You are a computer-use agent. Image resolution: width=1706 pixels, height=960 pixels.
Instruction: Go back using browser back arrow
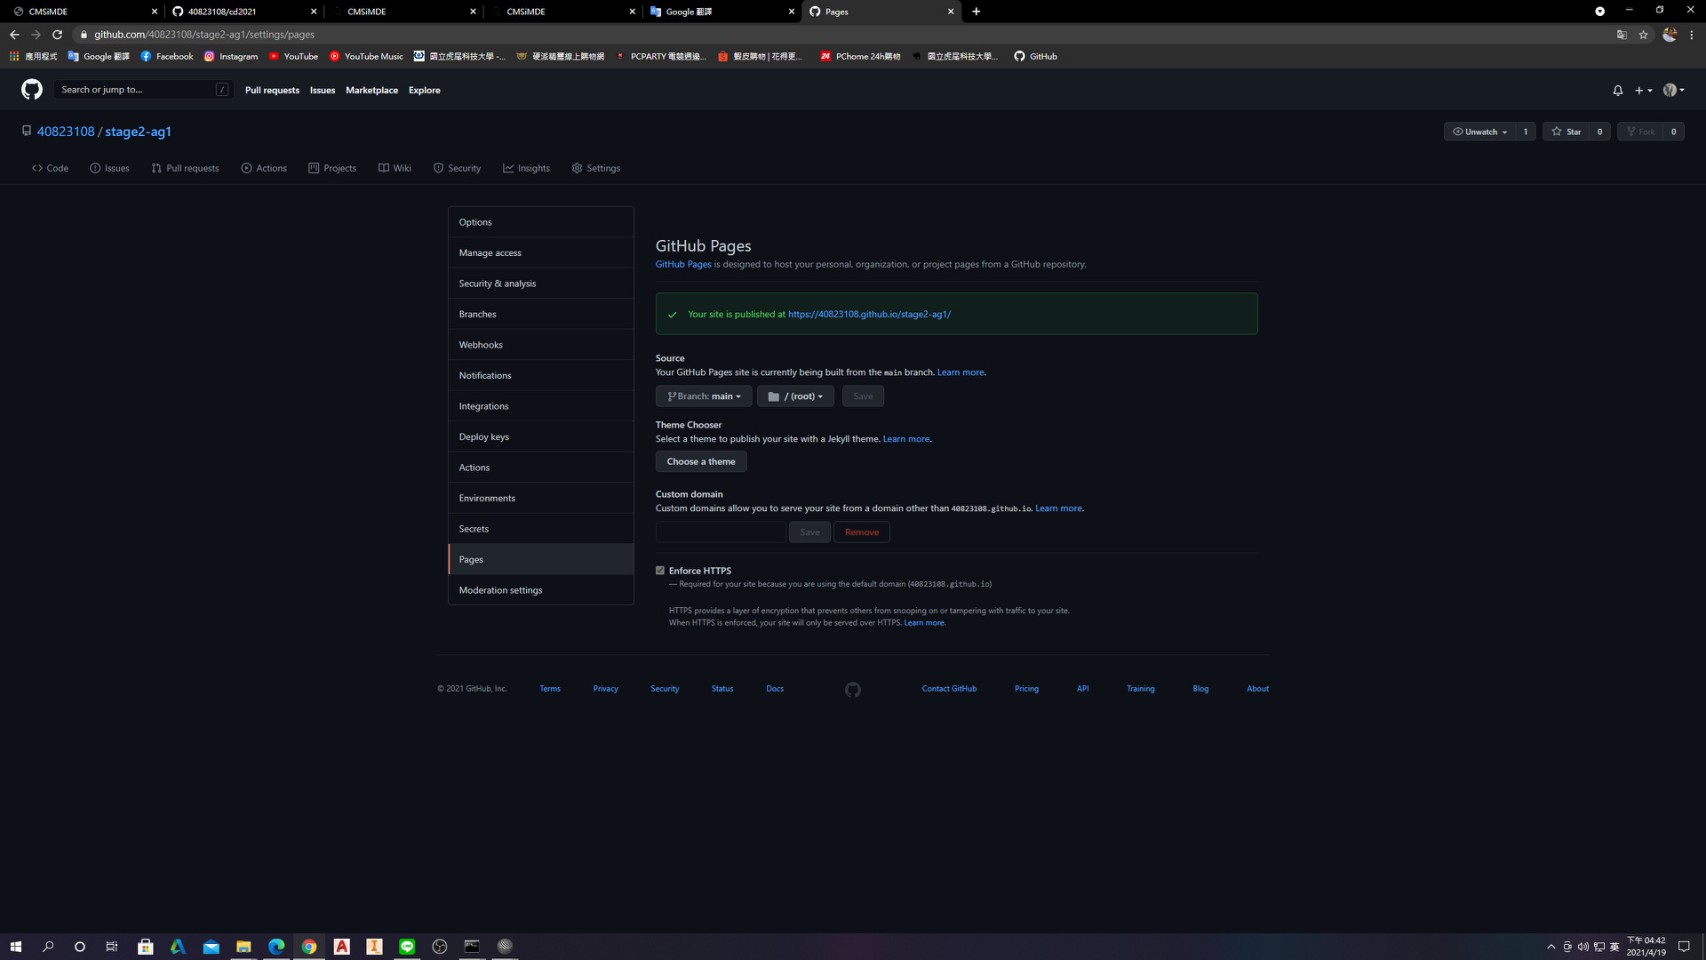pyautogui.click(x=14, y=34)
